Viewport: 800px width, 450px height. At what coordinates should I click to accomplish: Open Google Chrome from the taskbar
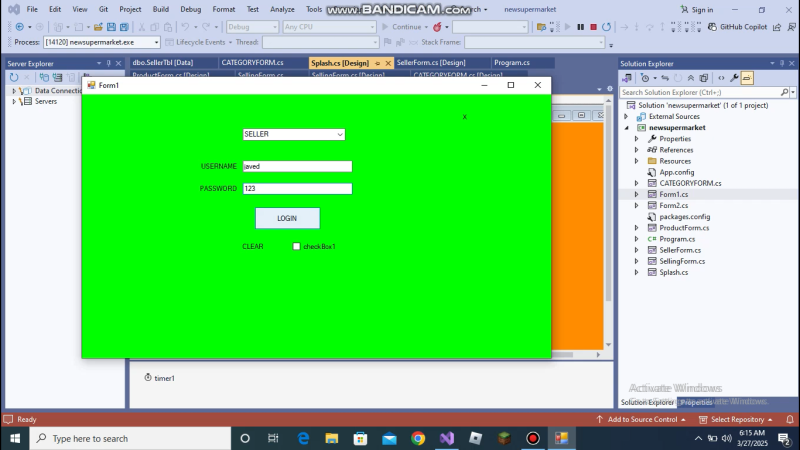coord(418,438)
